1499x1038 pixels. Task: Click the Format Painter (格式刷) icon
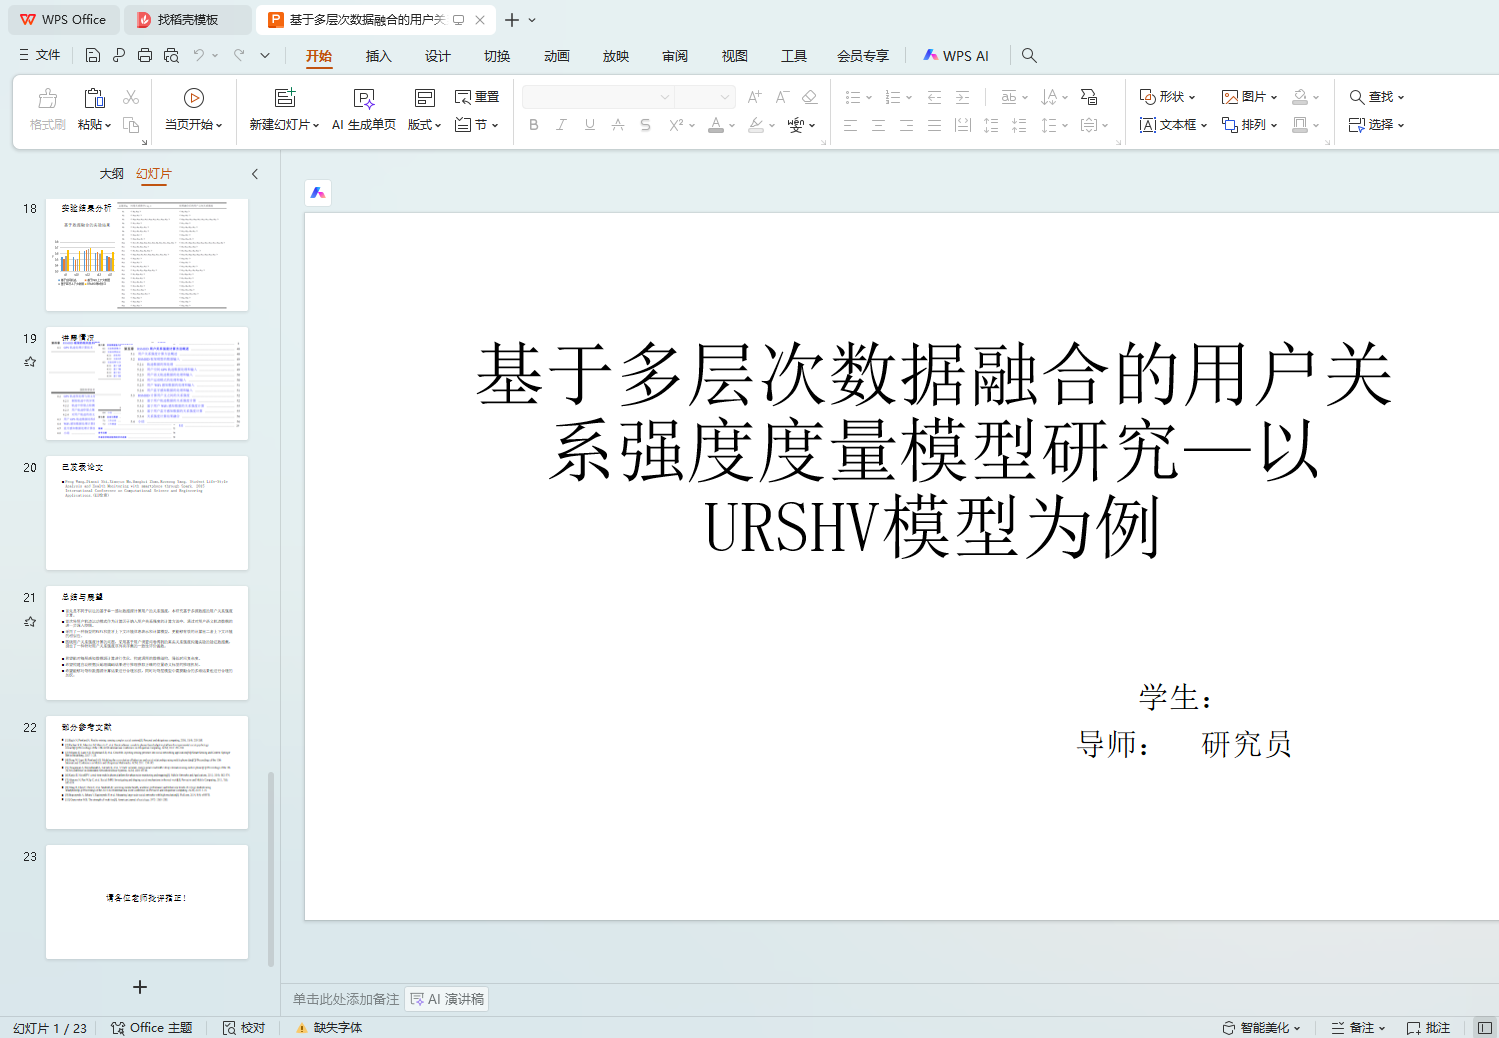[x=47, y=98]
